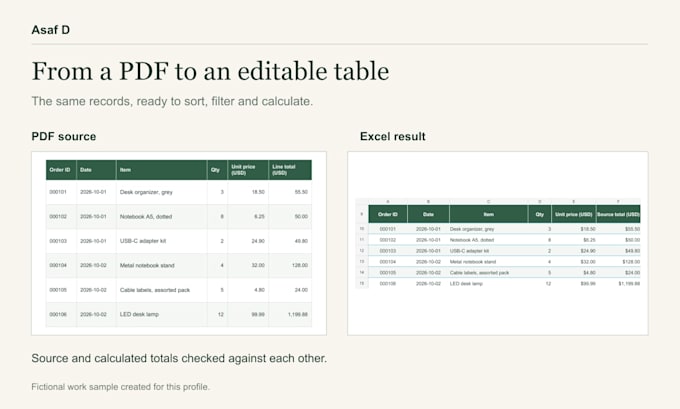The height and width of the screenshot is (409, 680).
Task: Click order '000106' in the PDF table
Action: pos(58,314)
